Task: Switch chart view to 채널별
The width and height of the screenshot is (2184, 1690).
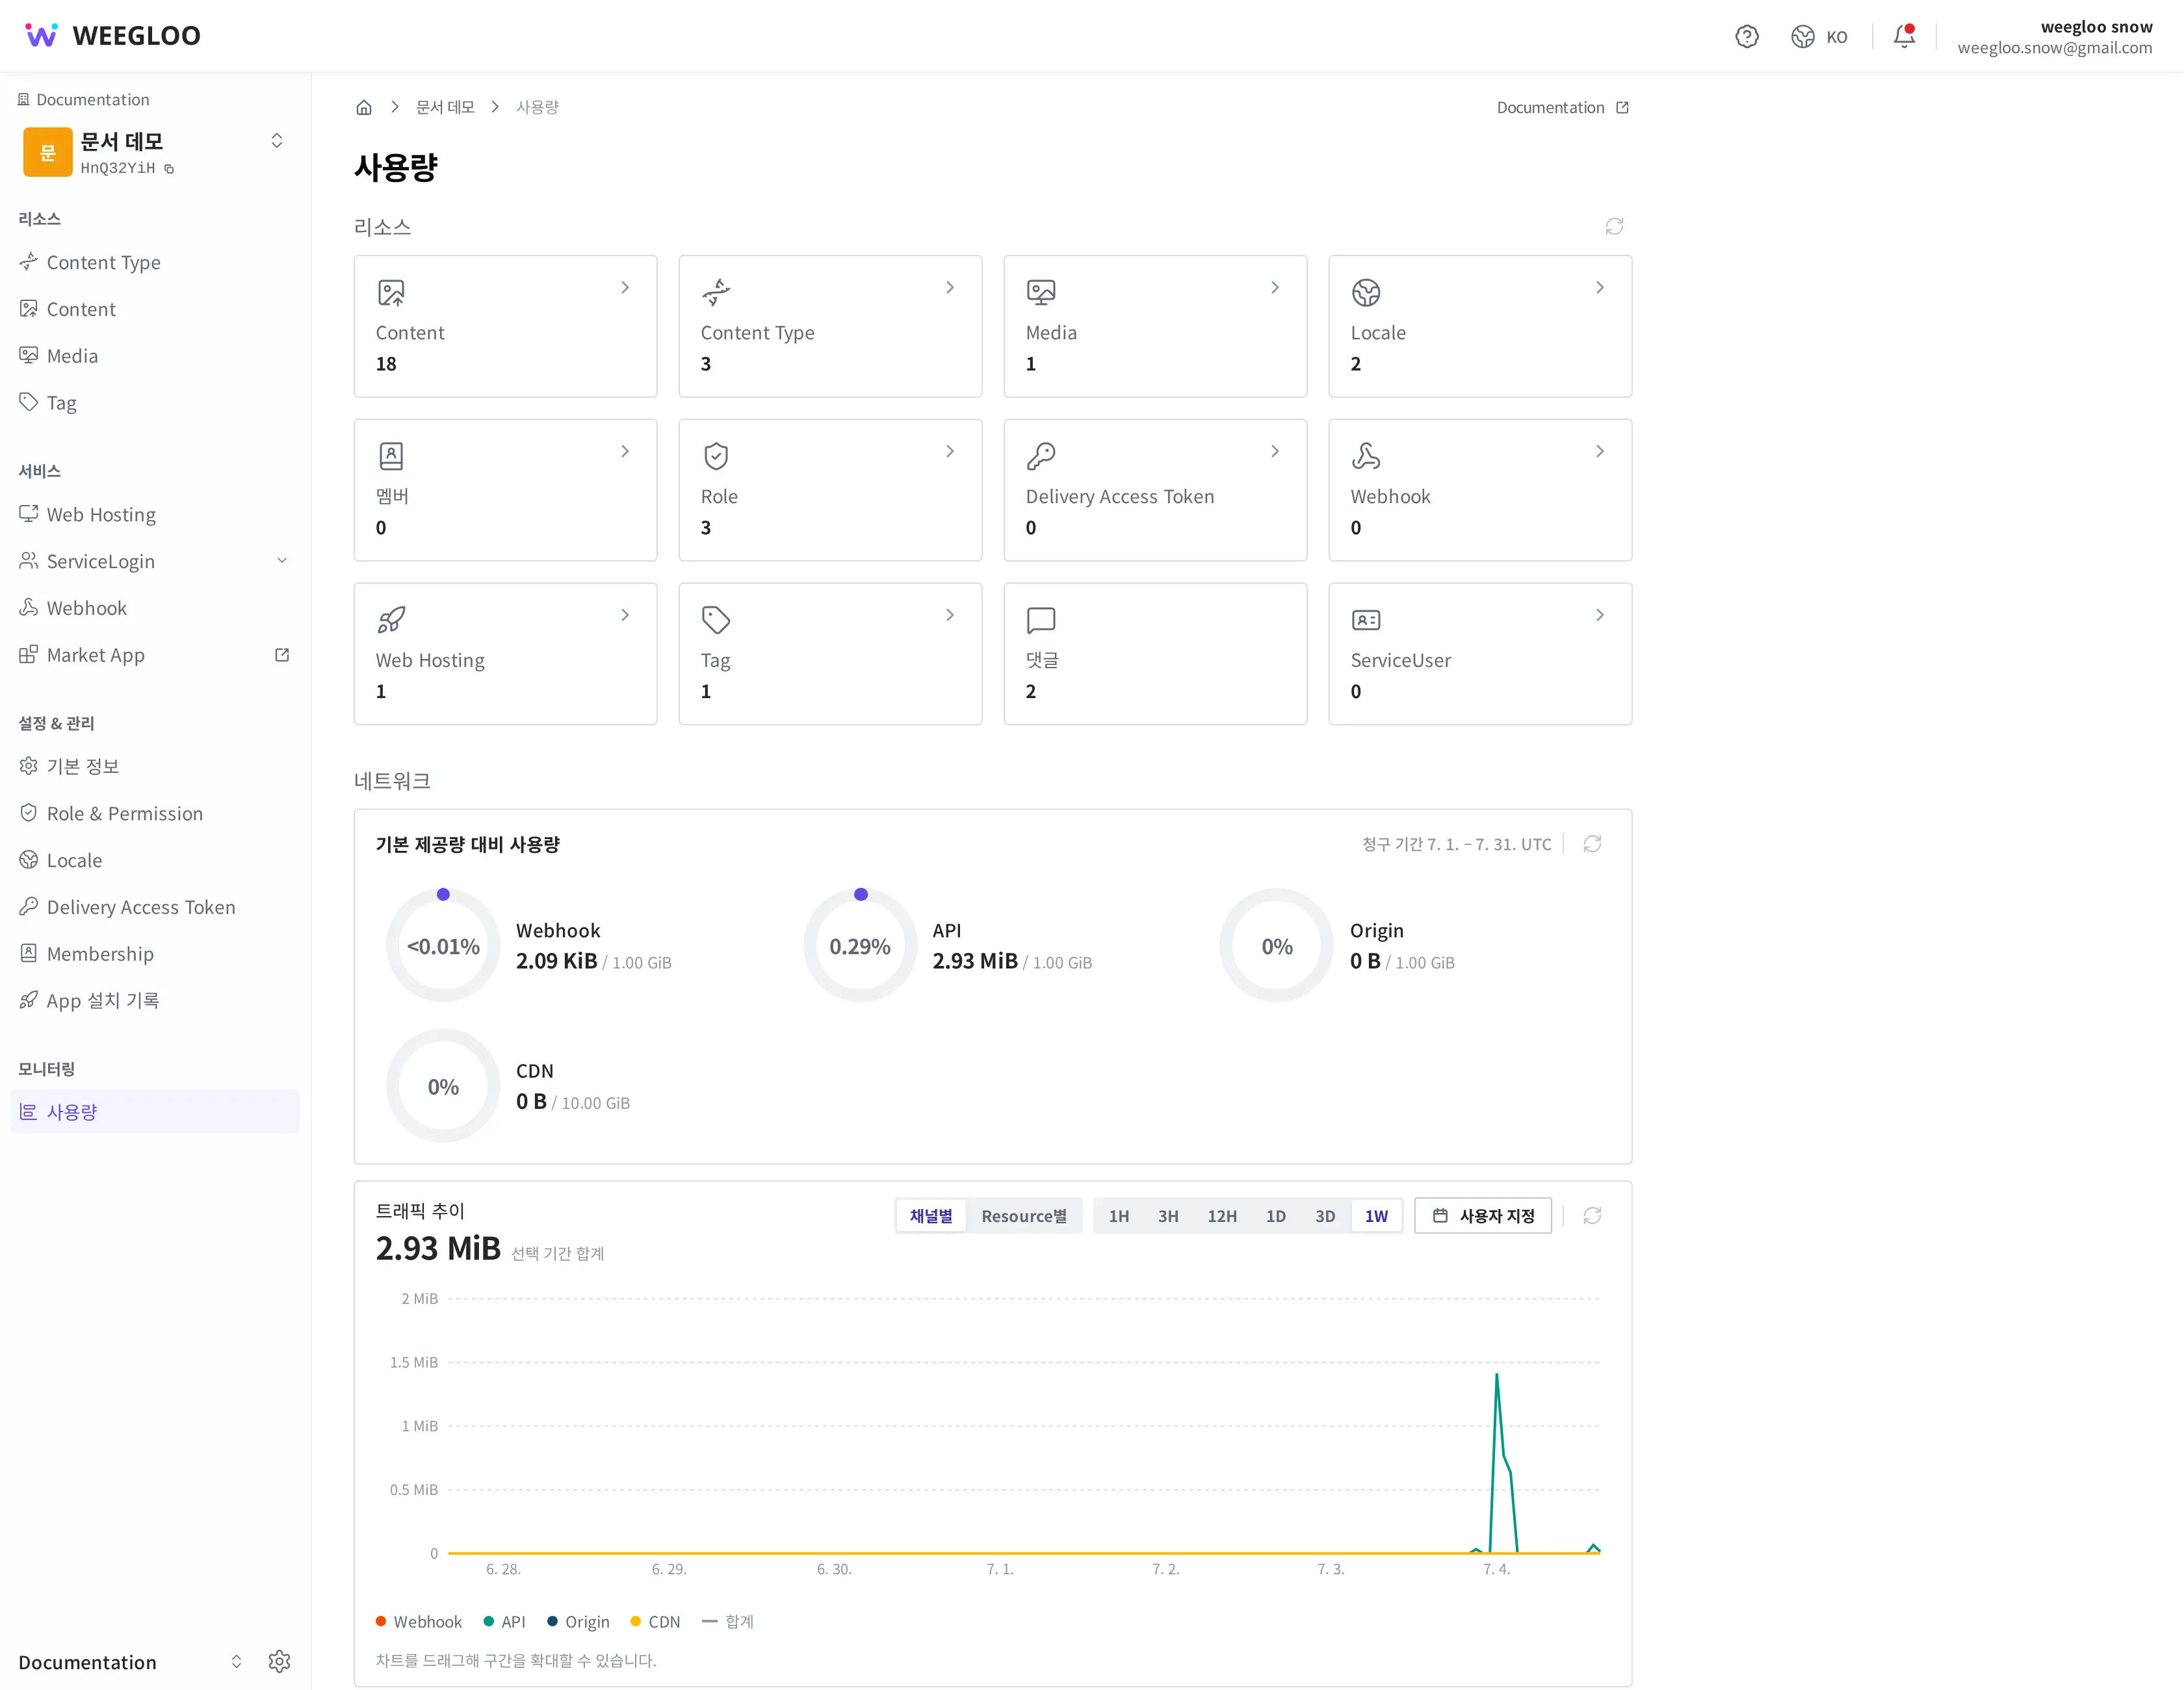Action: (931, 1216)
